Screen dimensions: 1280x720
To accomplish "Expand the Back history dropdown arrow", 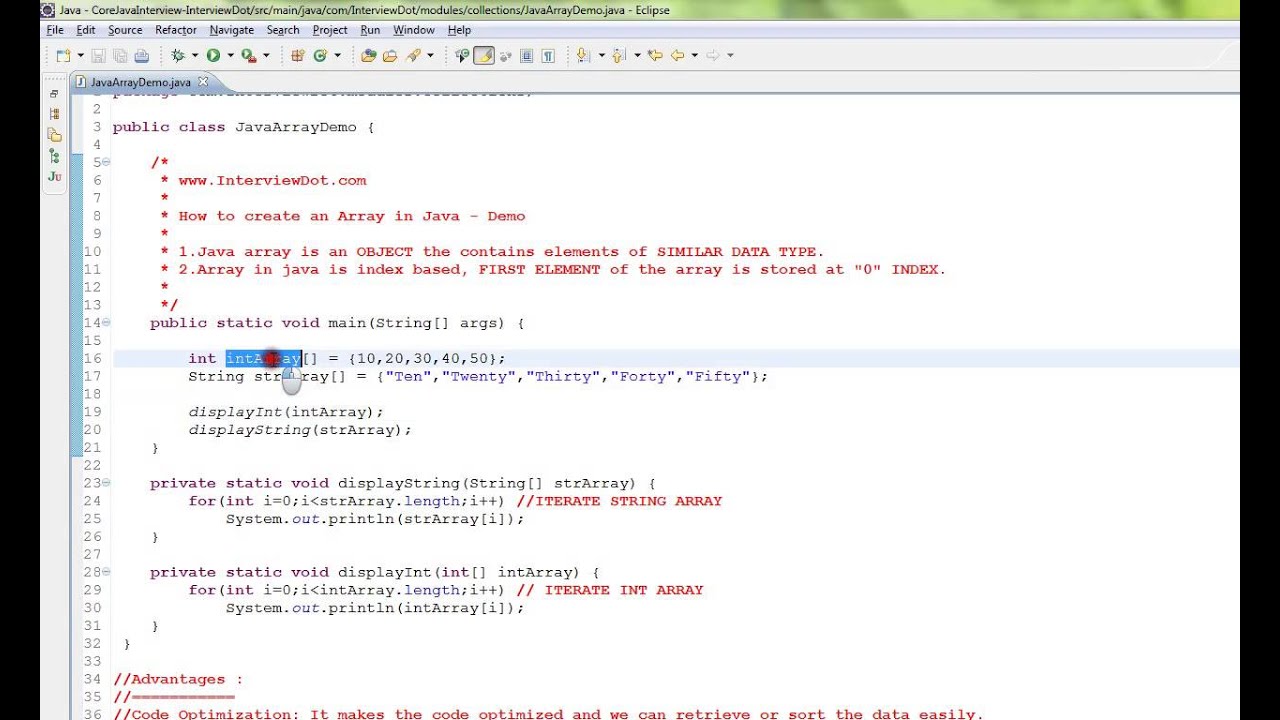I will click(x=694, y=56).
